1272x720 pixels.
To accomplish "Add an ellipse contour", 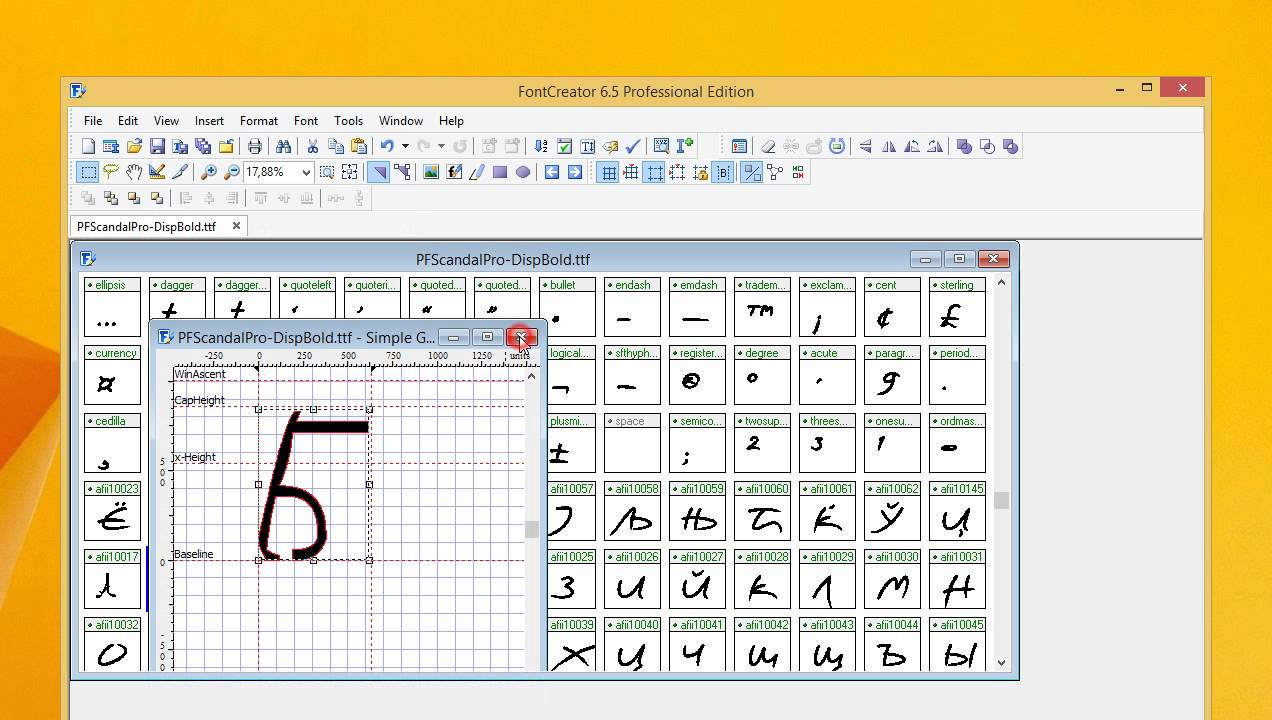I will [x=523, y=172].
